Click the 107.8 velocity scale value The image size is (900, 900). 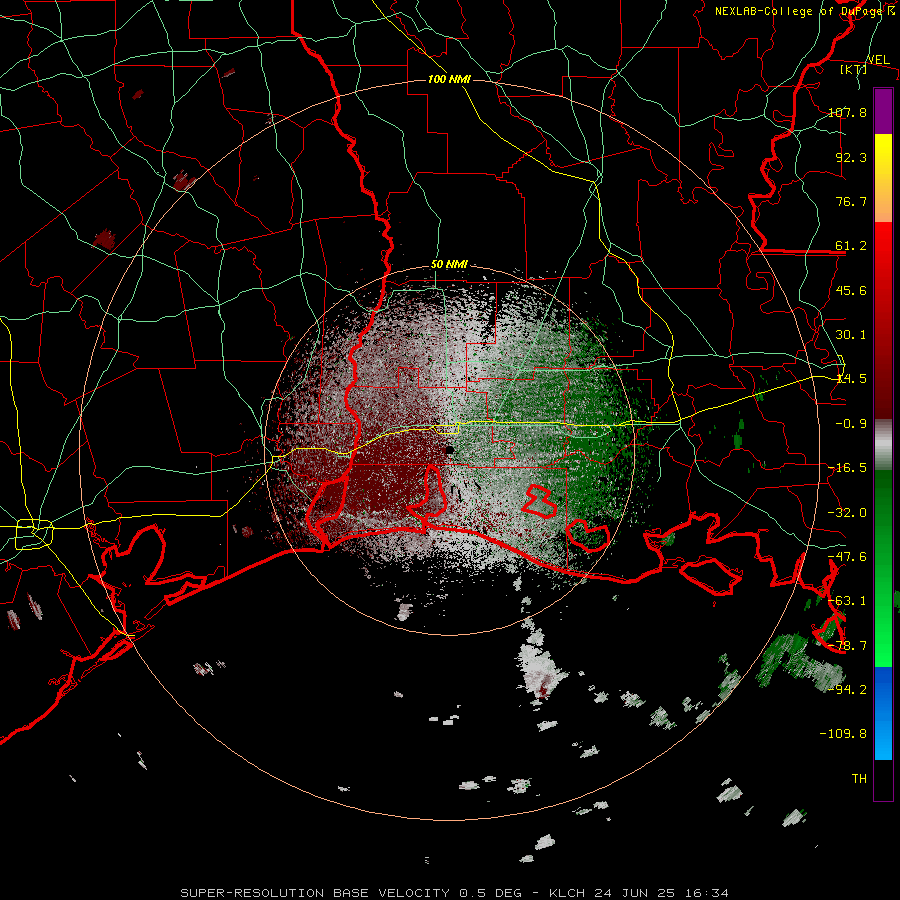[847, 112]
